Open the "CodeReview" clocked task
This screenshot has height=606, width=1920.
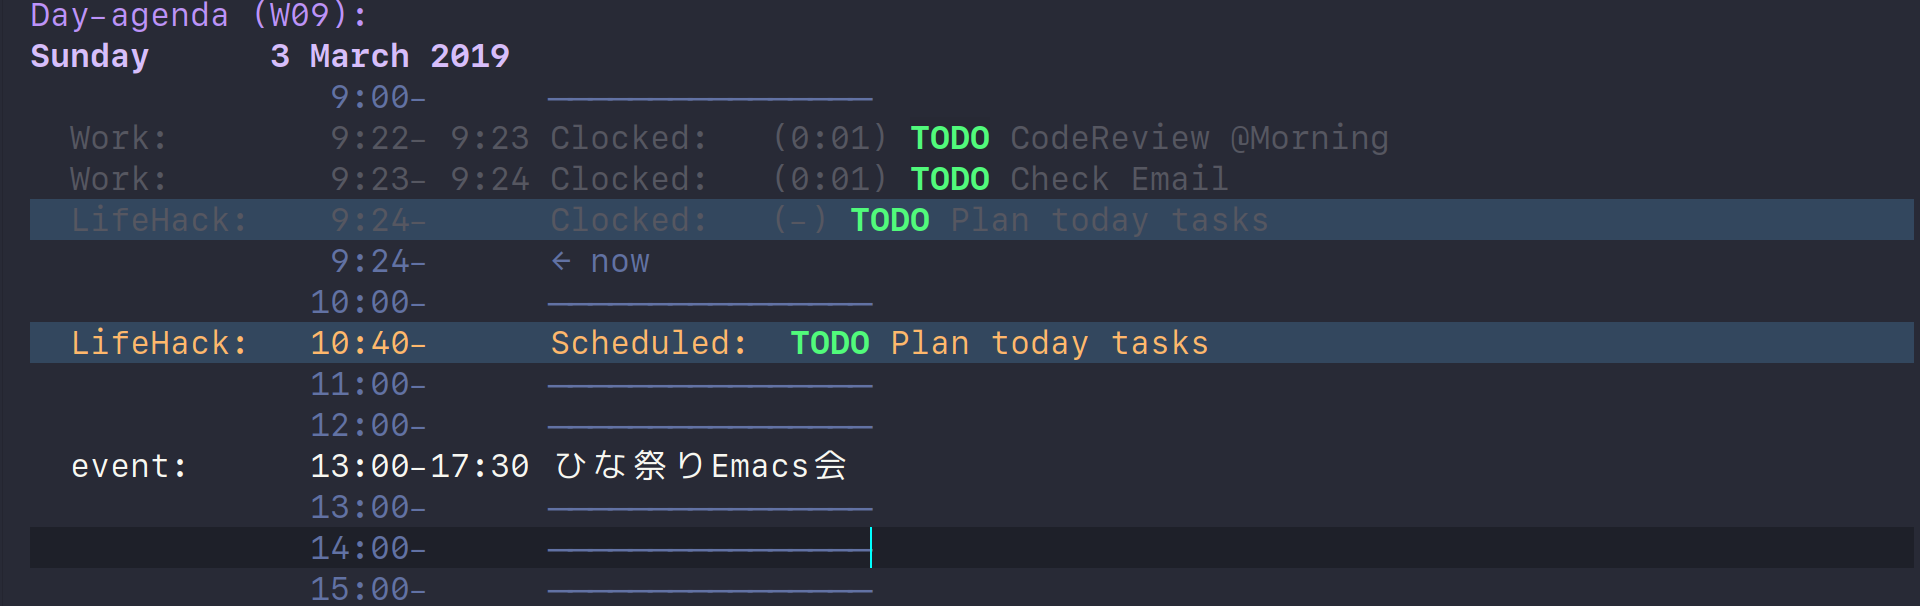click(x=1109, y=138)
